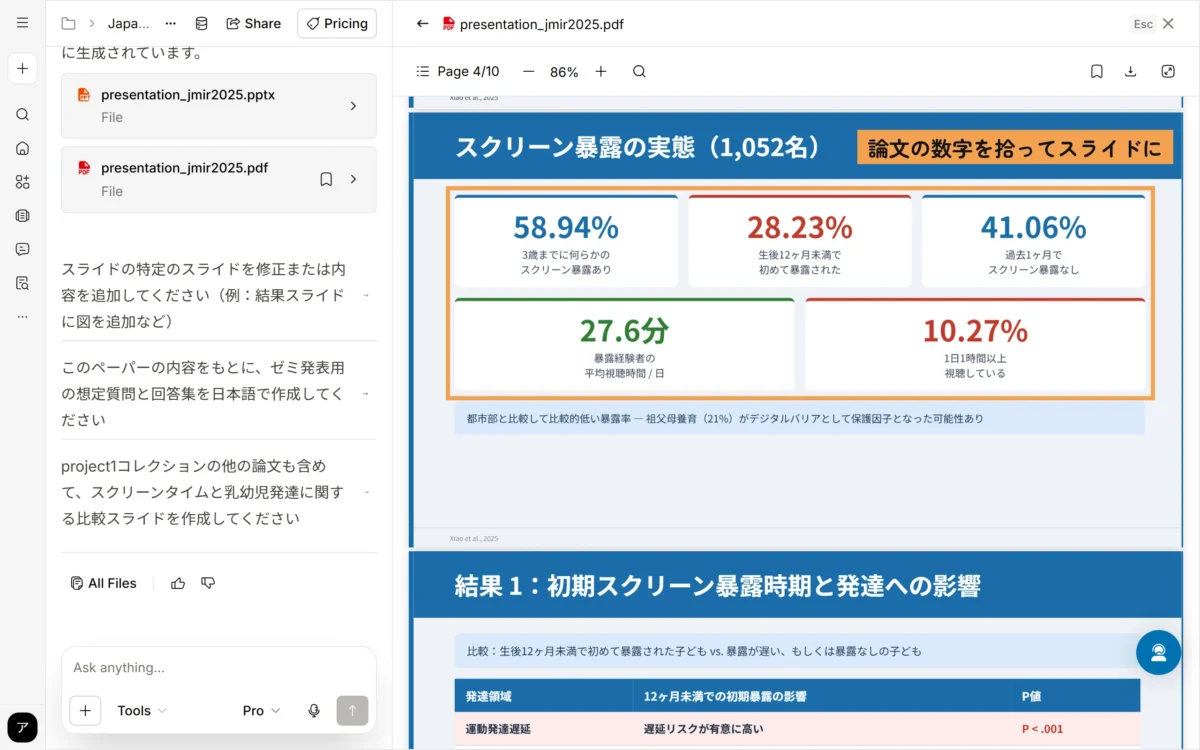The height and width of the screenshot is (750, 1200).
Task: Expand the presentation_jmir2025.pptx chevron
Action: tap(353, 106)
